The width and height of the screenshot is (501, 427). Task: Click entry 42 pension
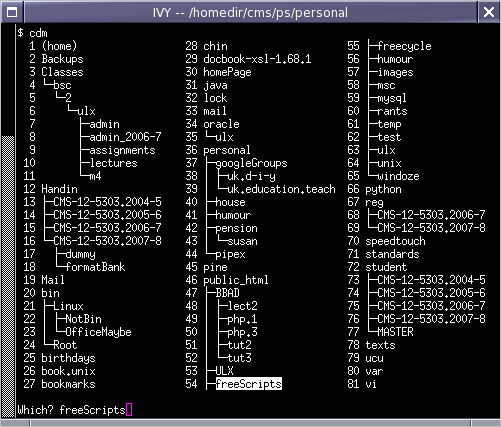(236, 228)
